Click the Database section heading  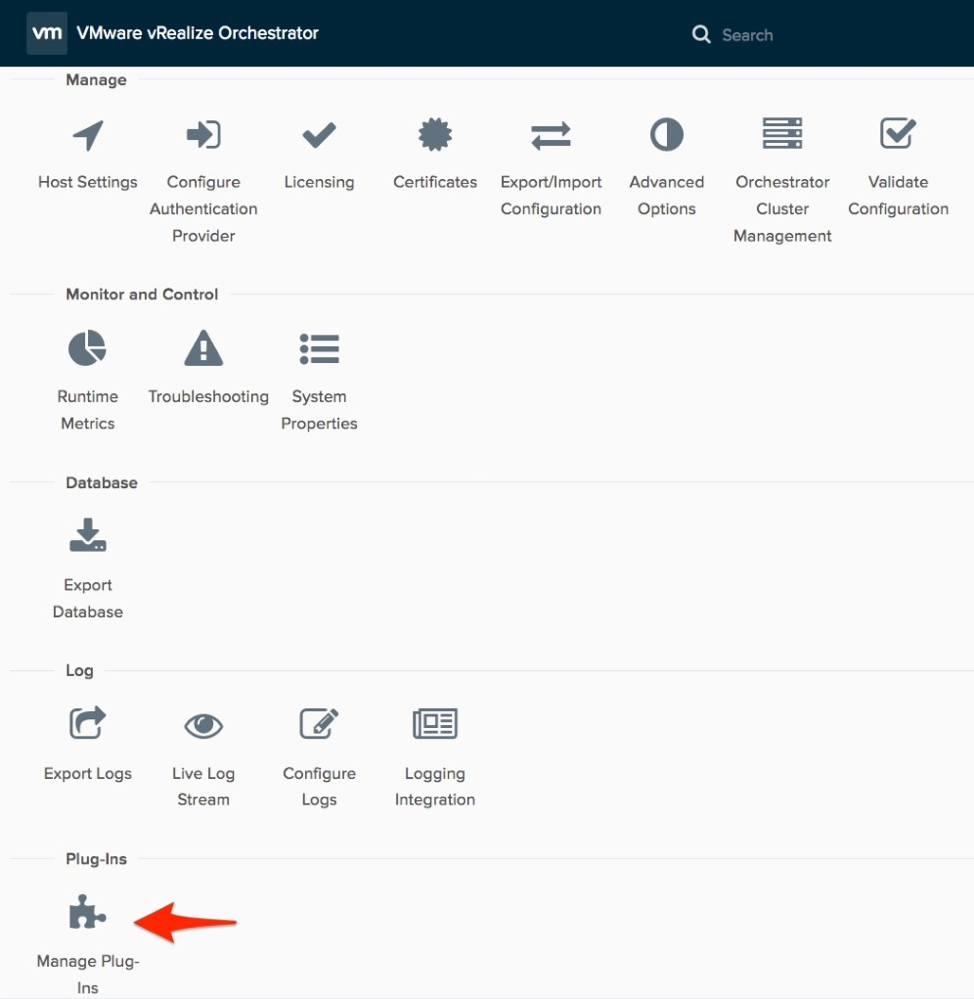coord(102,482)
